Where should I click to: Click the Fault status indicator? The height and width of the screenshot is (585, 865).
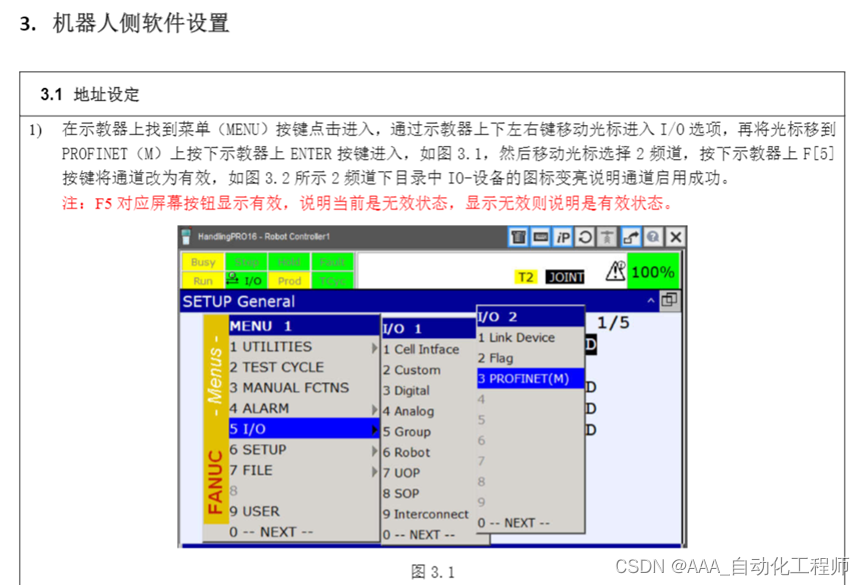332,262
